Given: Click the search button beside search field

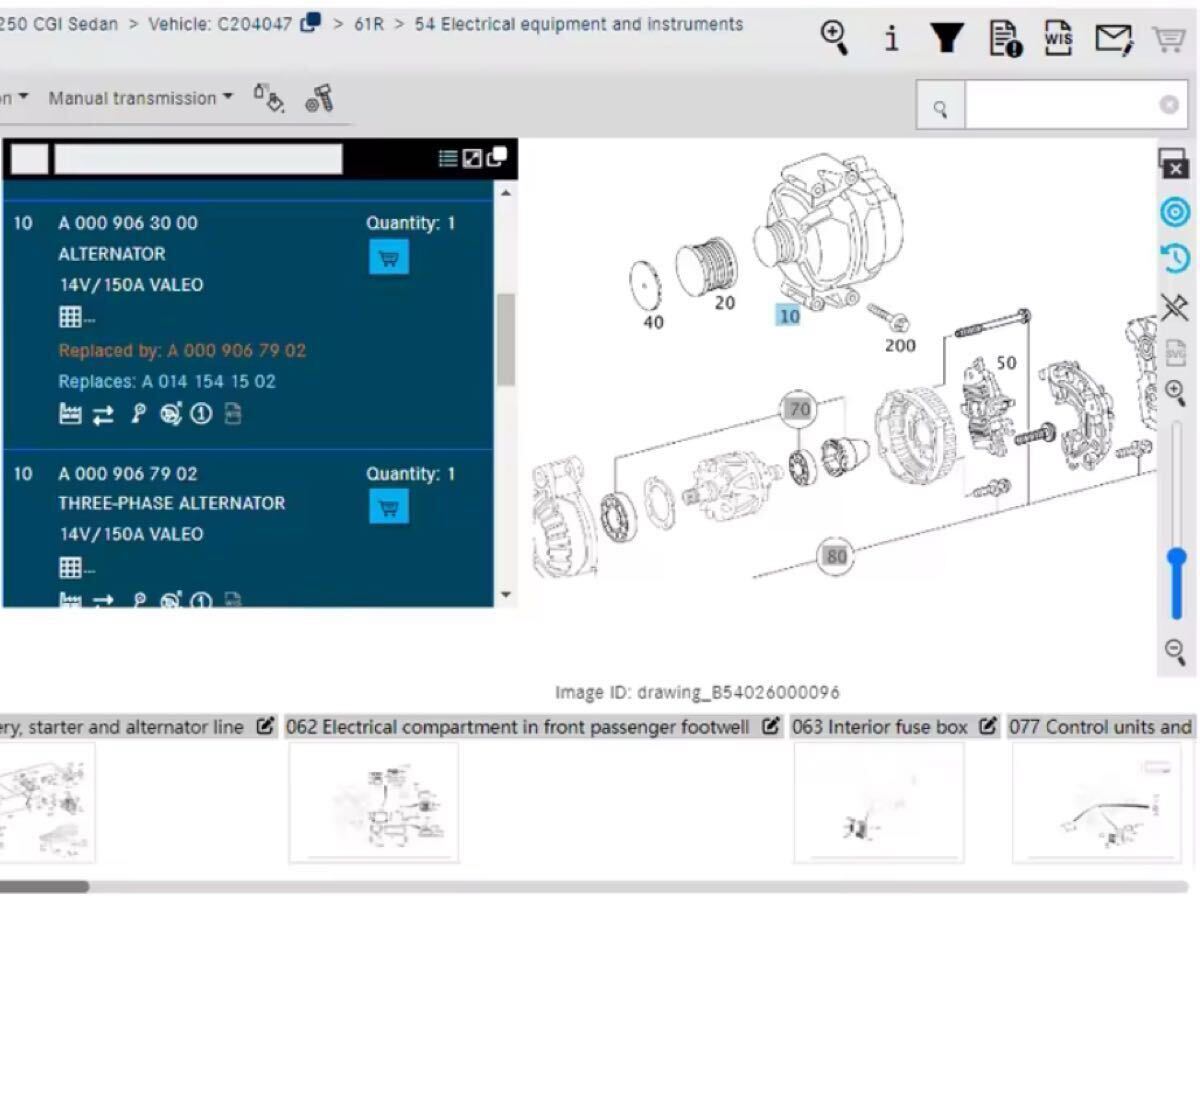Looking at the screenshot, I should [x=940, y=106].
